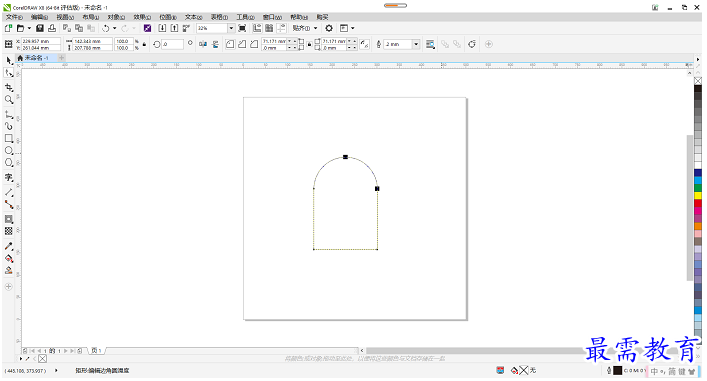Select the Ellipse tool
Image resolution: width=707 pixels, height=381 pixels.
point(9,151)
